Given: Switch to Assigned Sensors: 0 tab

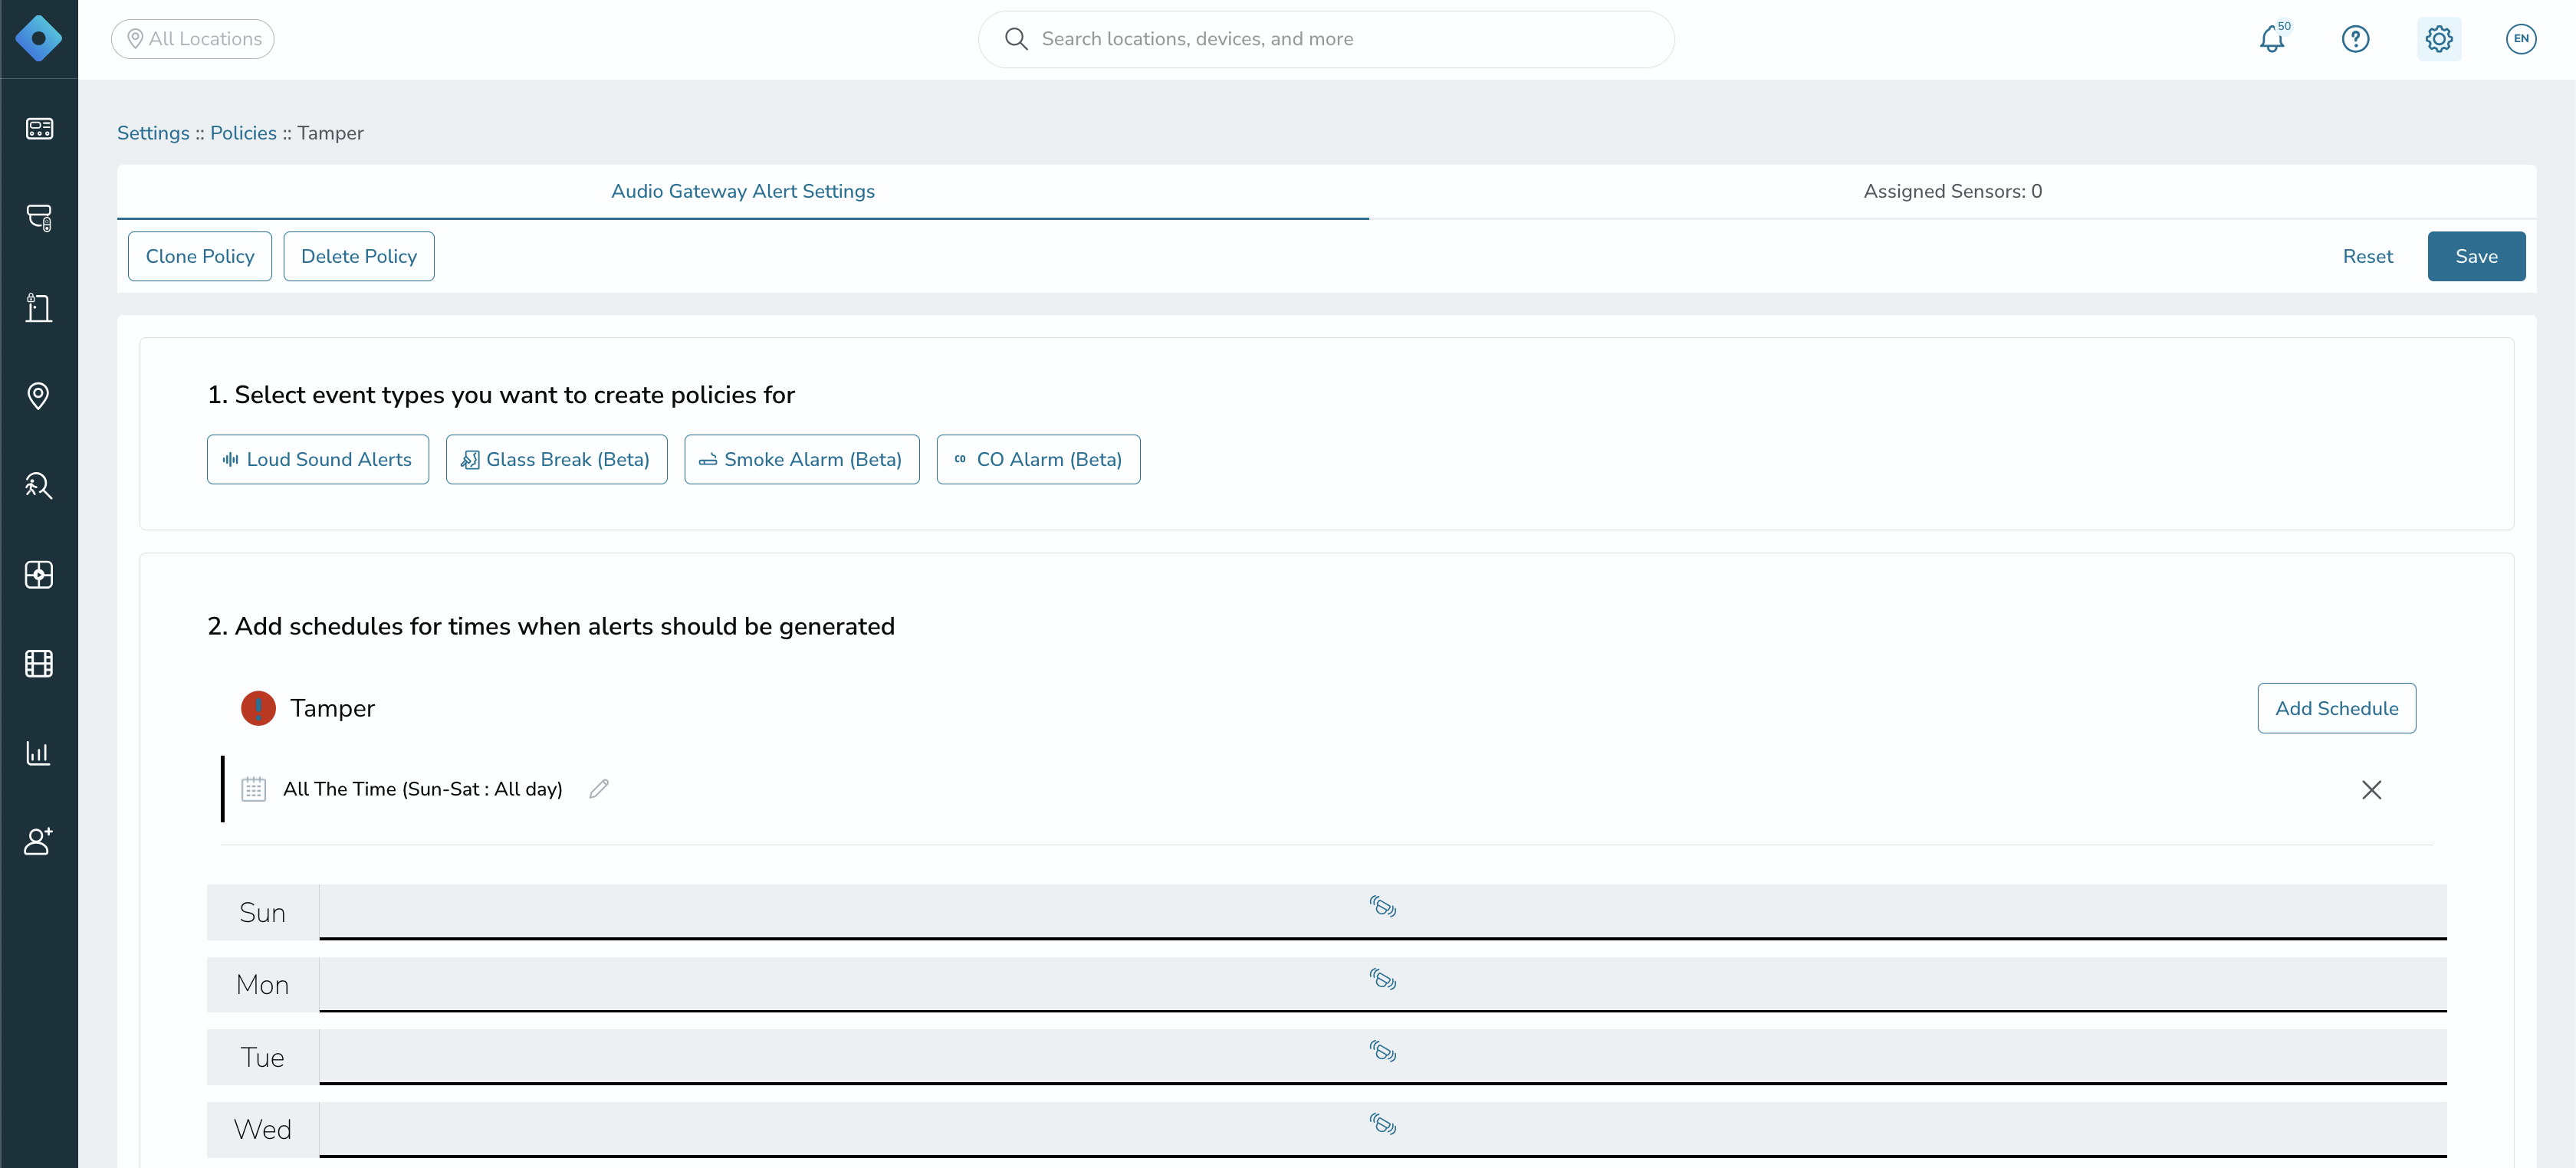Looking at the screenshot, I should coord(1952,191).
